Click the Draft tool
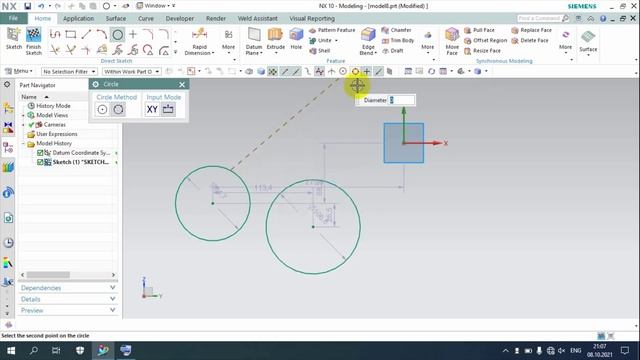This screenshot has width=640, height=360. tap(393, 51)
